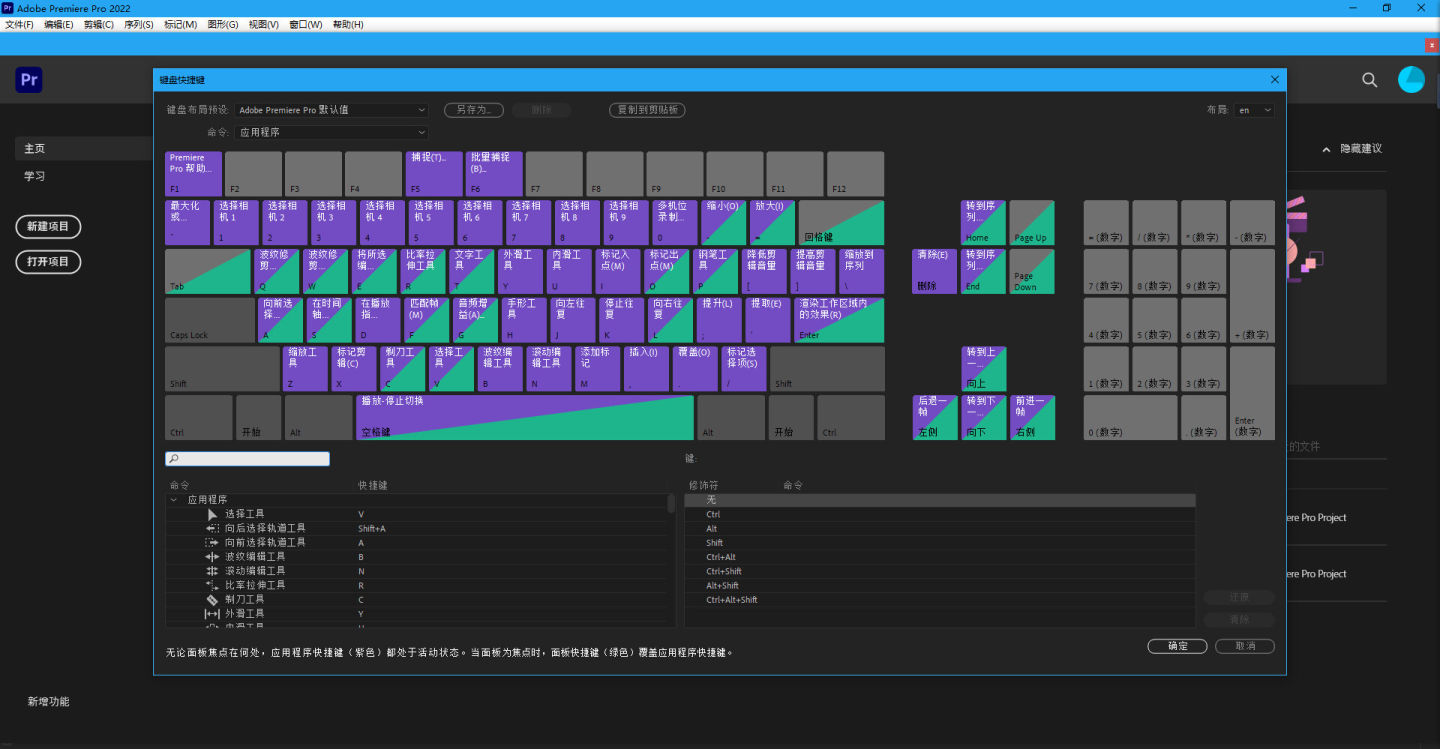Select the 右侧 前进一帧 arrow key

(1032, 418)
